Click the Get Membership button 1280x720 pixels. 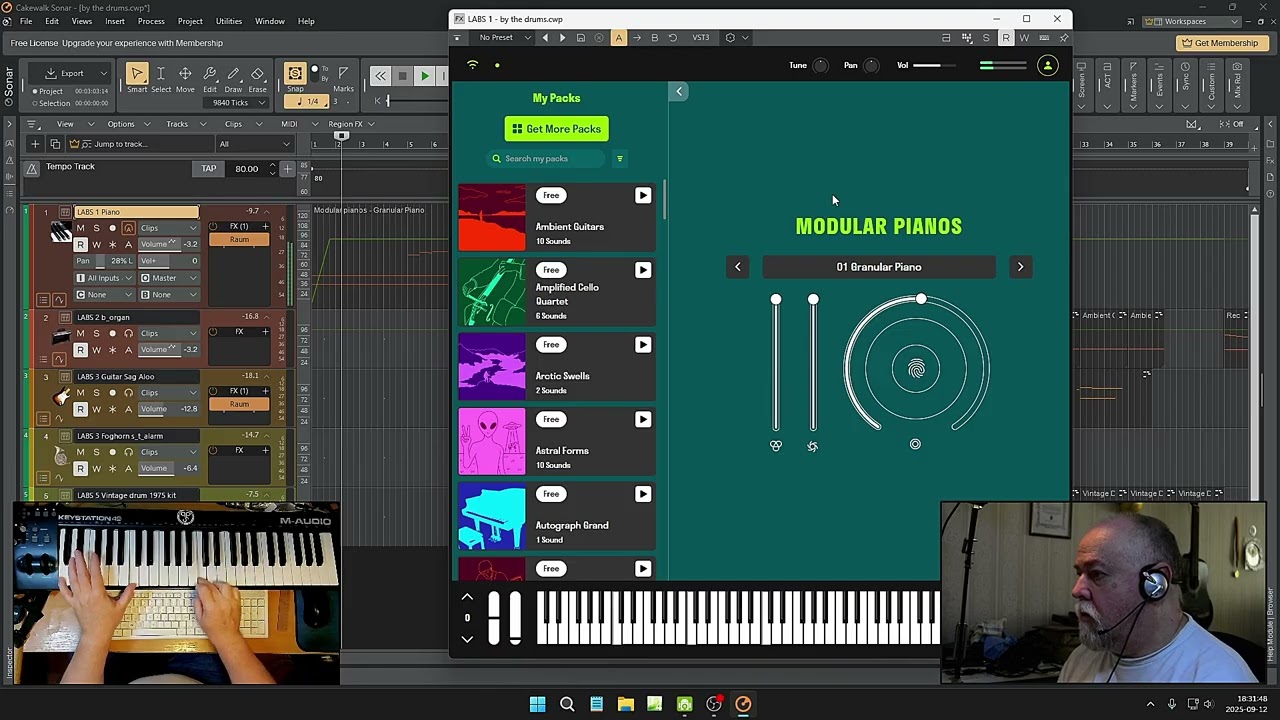pos(1220,43)
